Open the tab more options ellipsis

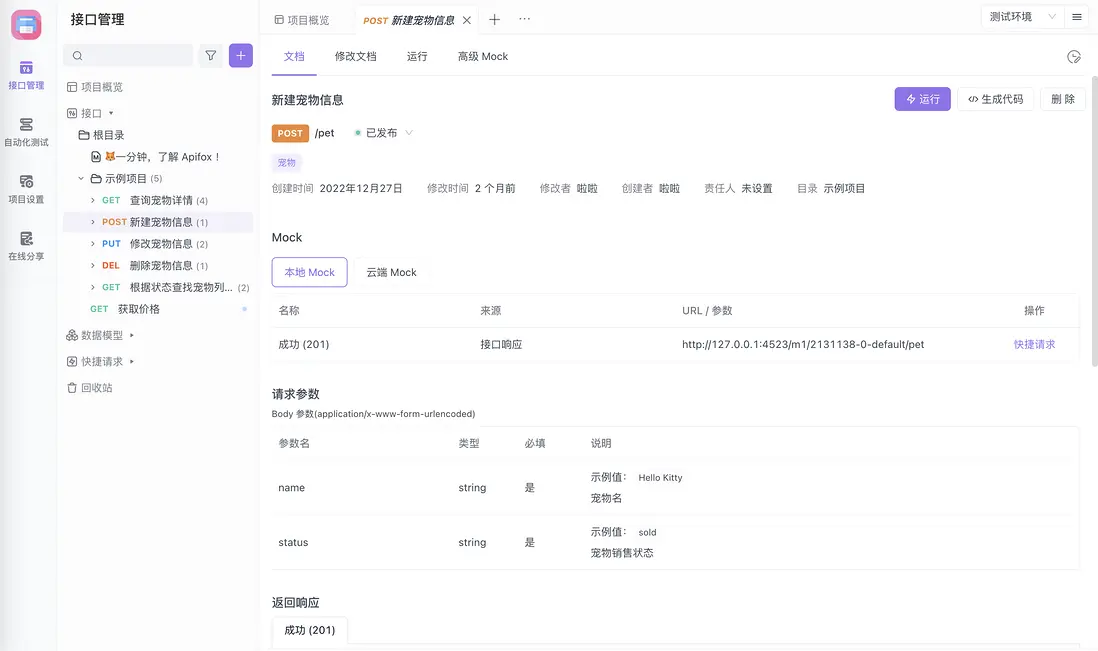524,19
